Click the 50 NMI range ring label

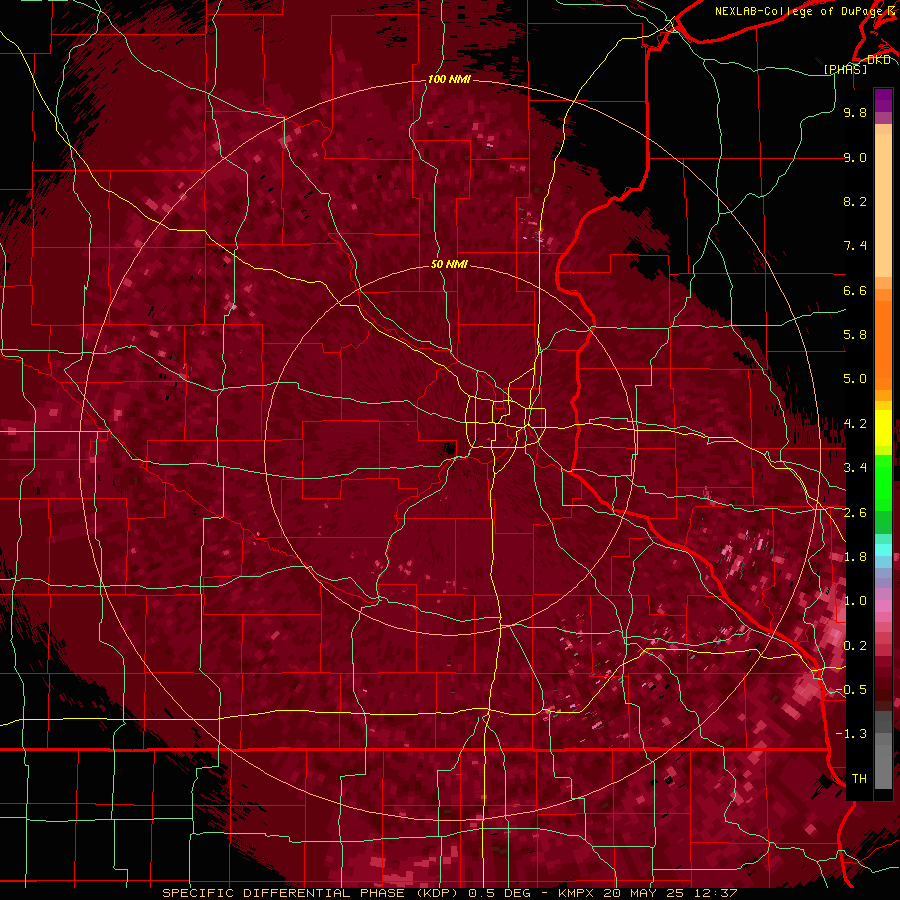pos(449,264)
